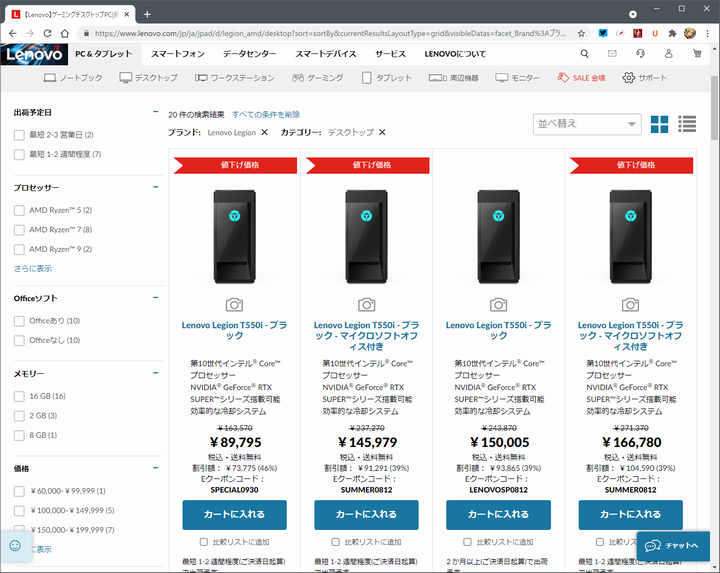Collapse the メモリー filter section
The height and width of the screenshot is (573, 720).
tap(156, 373)
